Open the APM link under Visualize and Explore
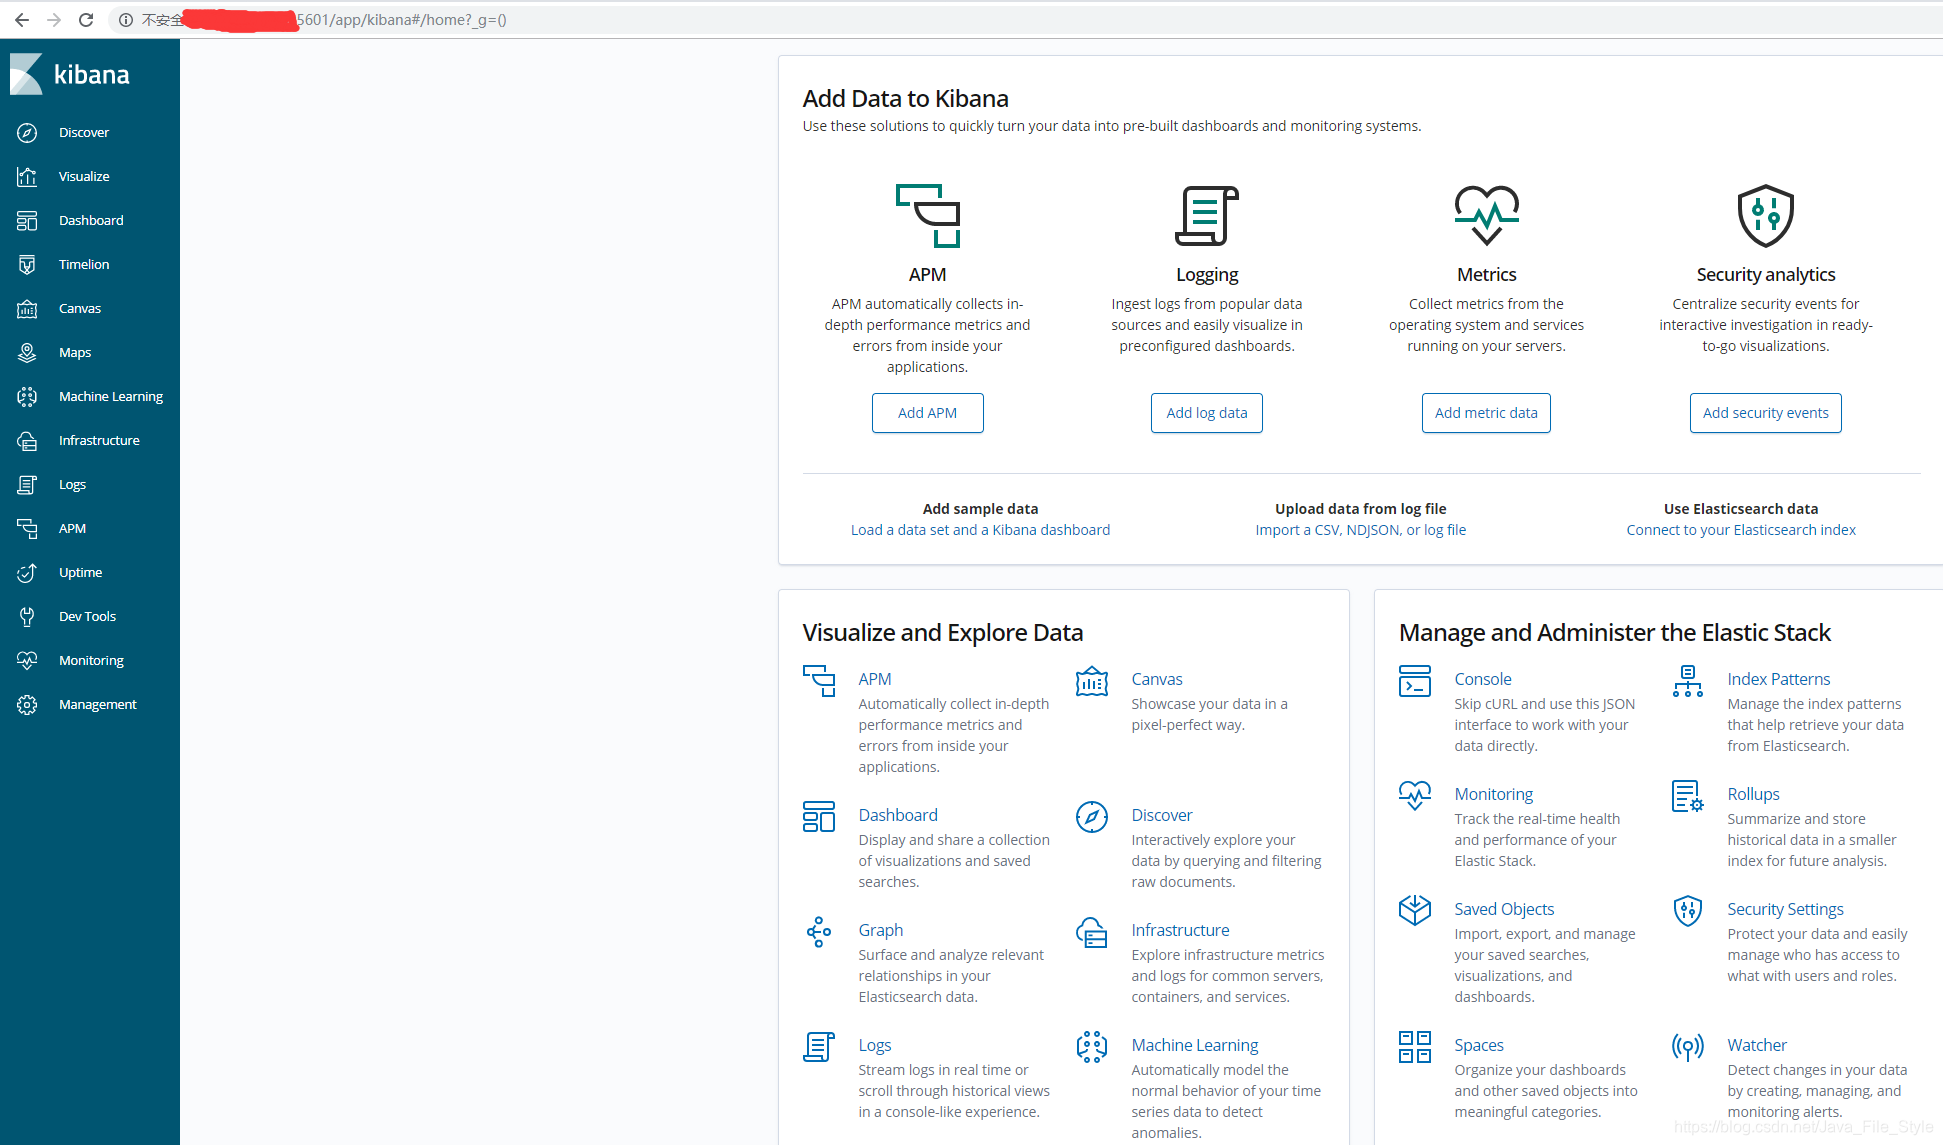Screen dimensions: 1943x1145 pyautogui.click(x=875, y=679)
